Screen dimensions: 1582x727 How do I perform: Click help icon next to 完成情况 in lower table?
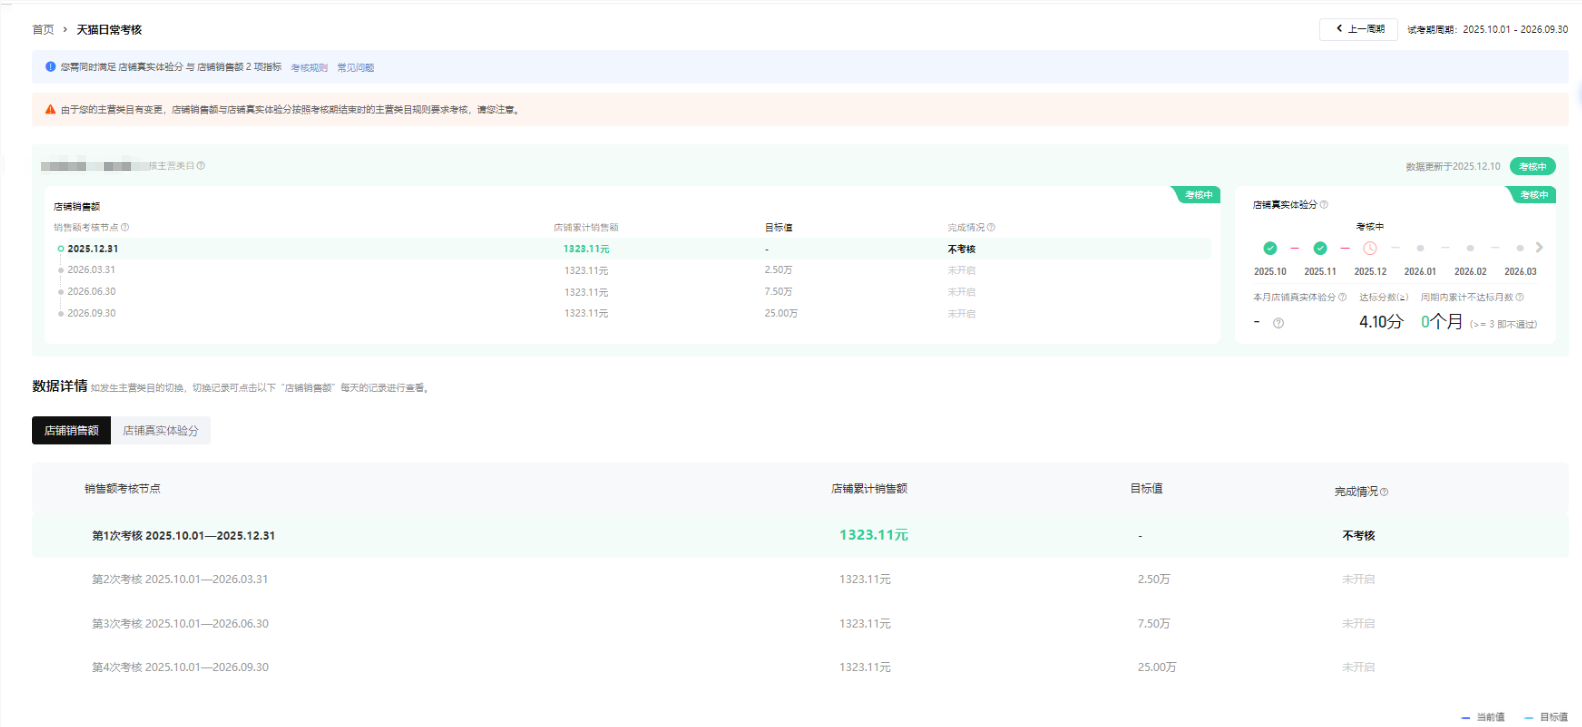(1384, 492)
